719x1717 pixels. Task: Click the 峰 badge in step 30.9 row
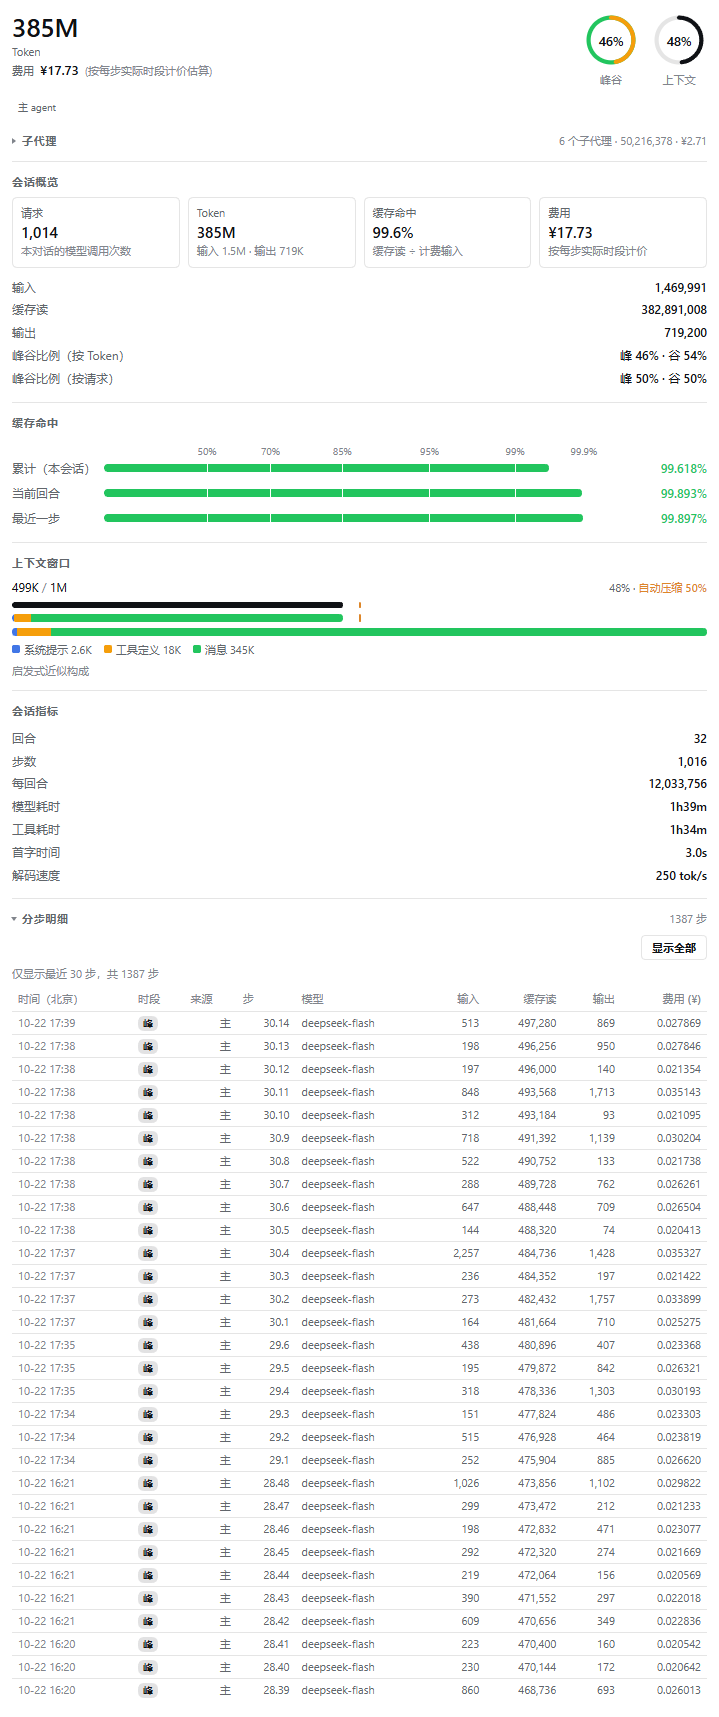point(148,1138)
